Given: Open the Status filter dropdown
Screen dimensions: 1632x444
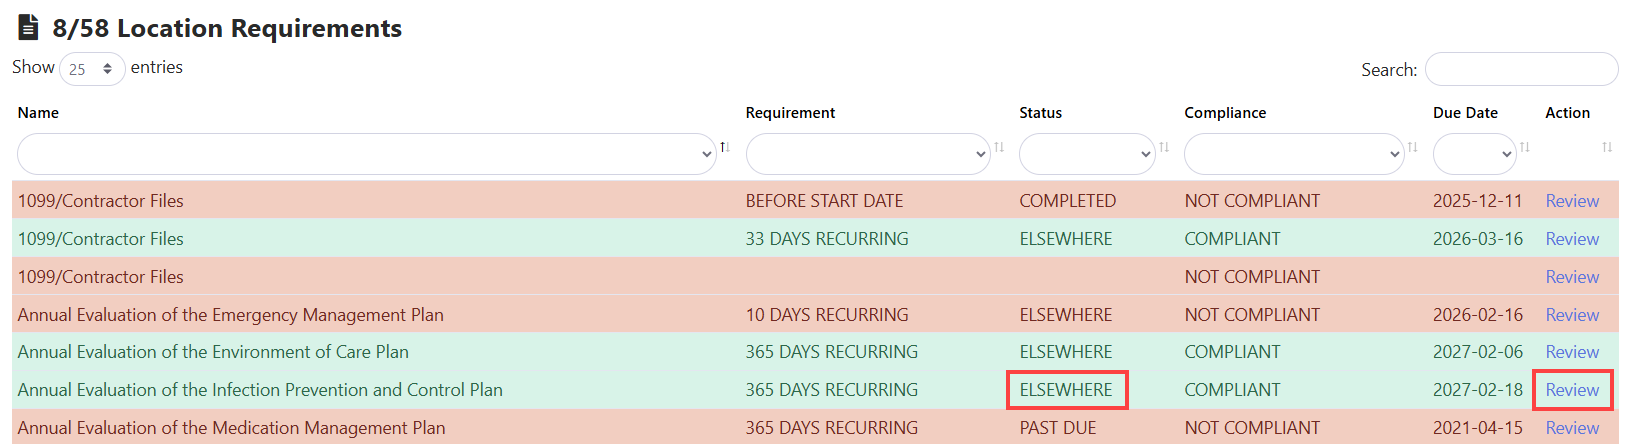Looking at the screenshot, I should tap(1086, 154).
